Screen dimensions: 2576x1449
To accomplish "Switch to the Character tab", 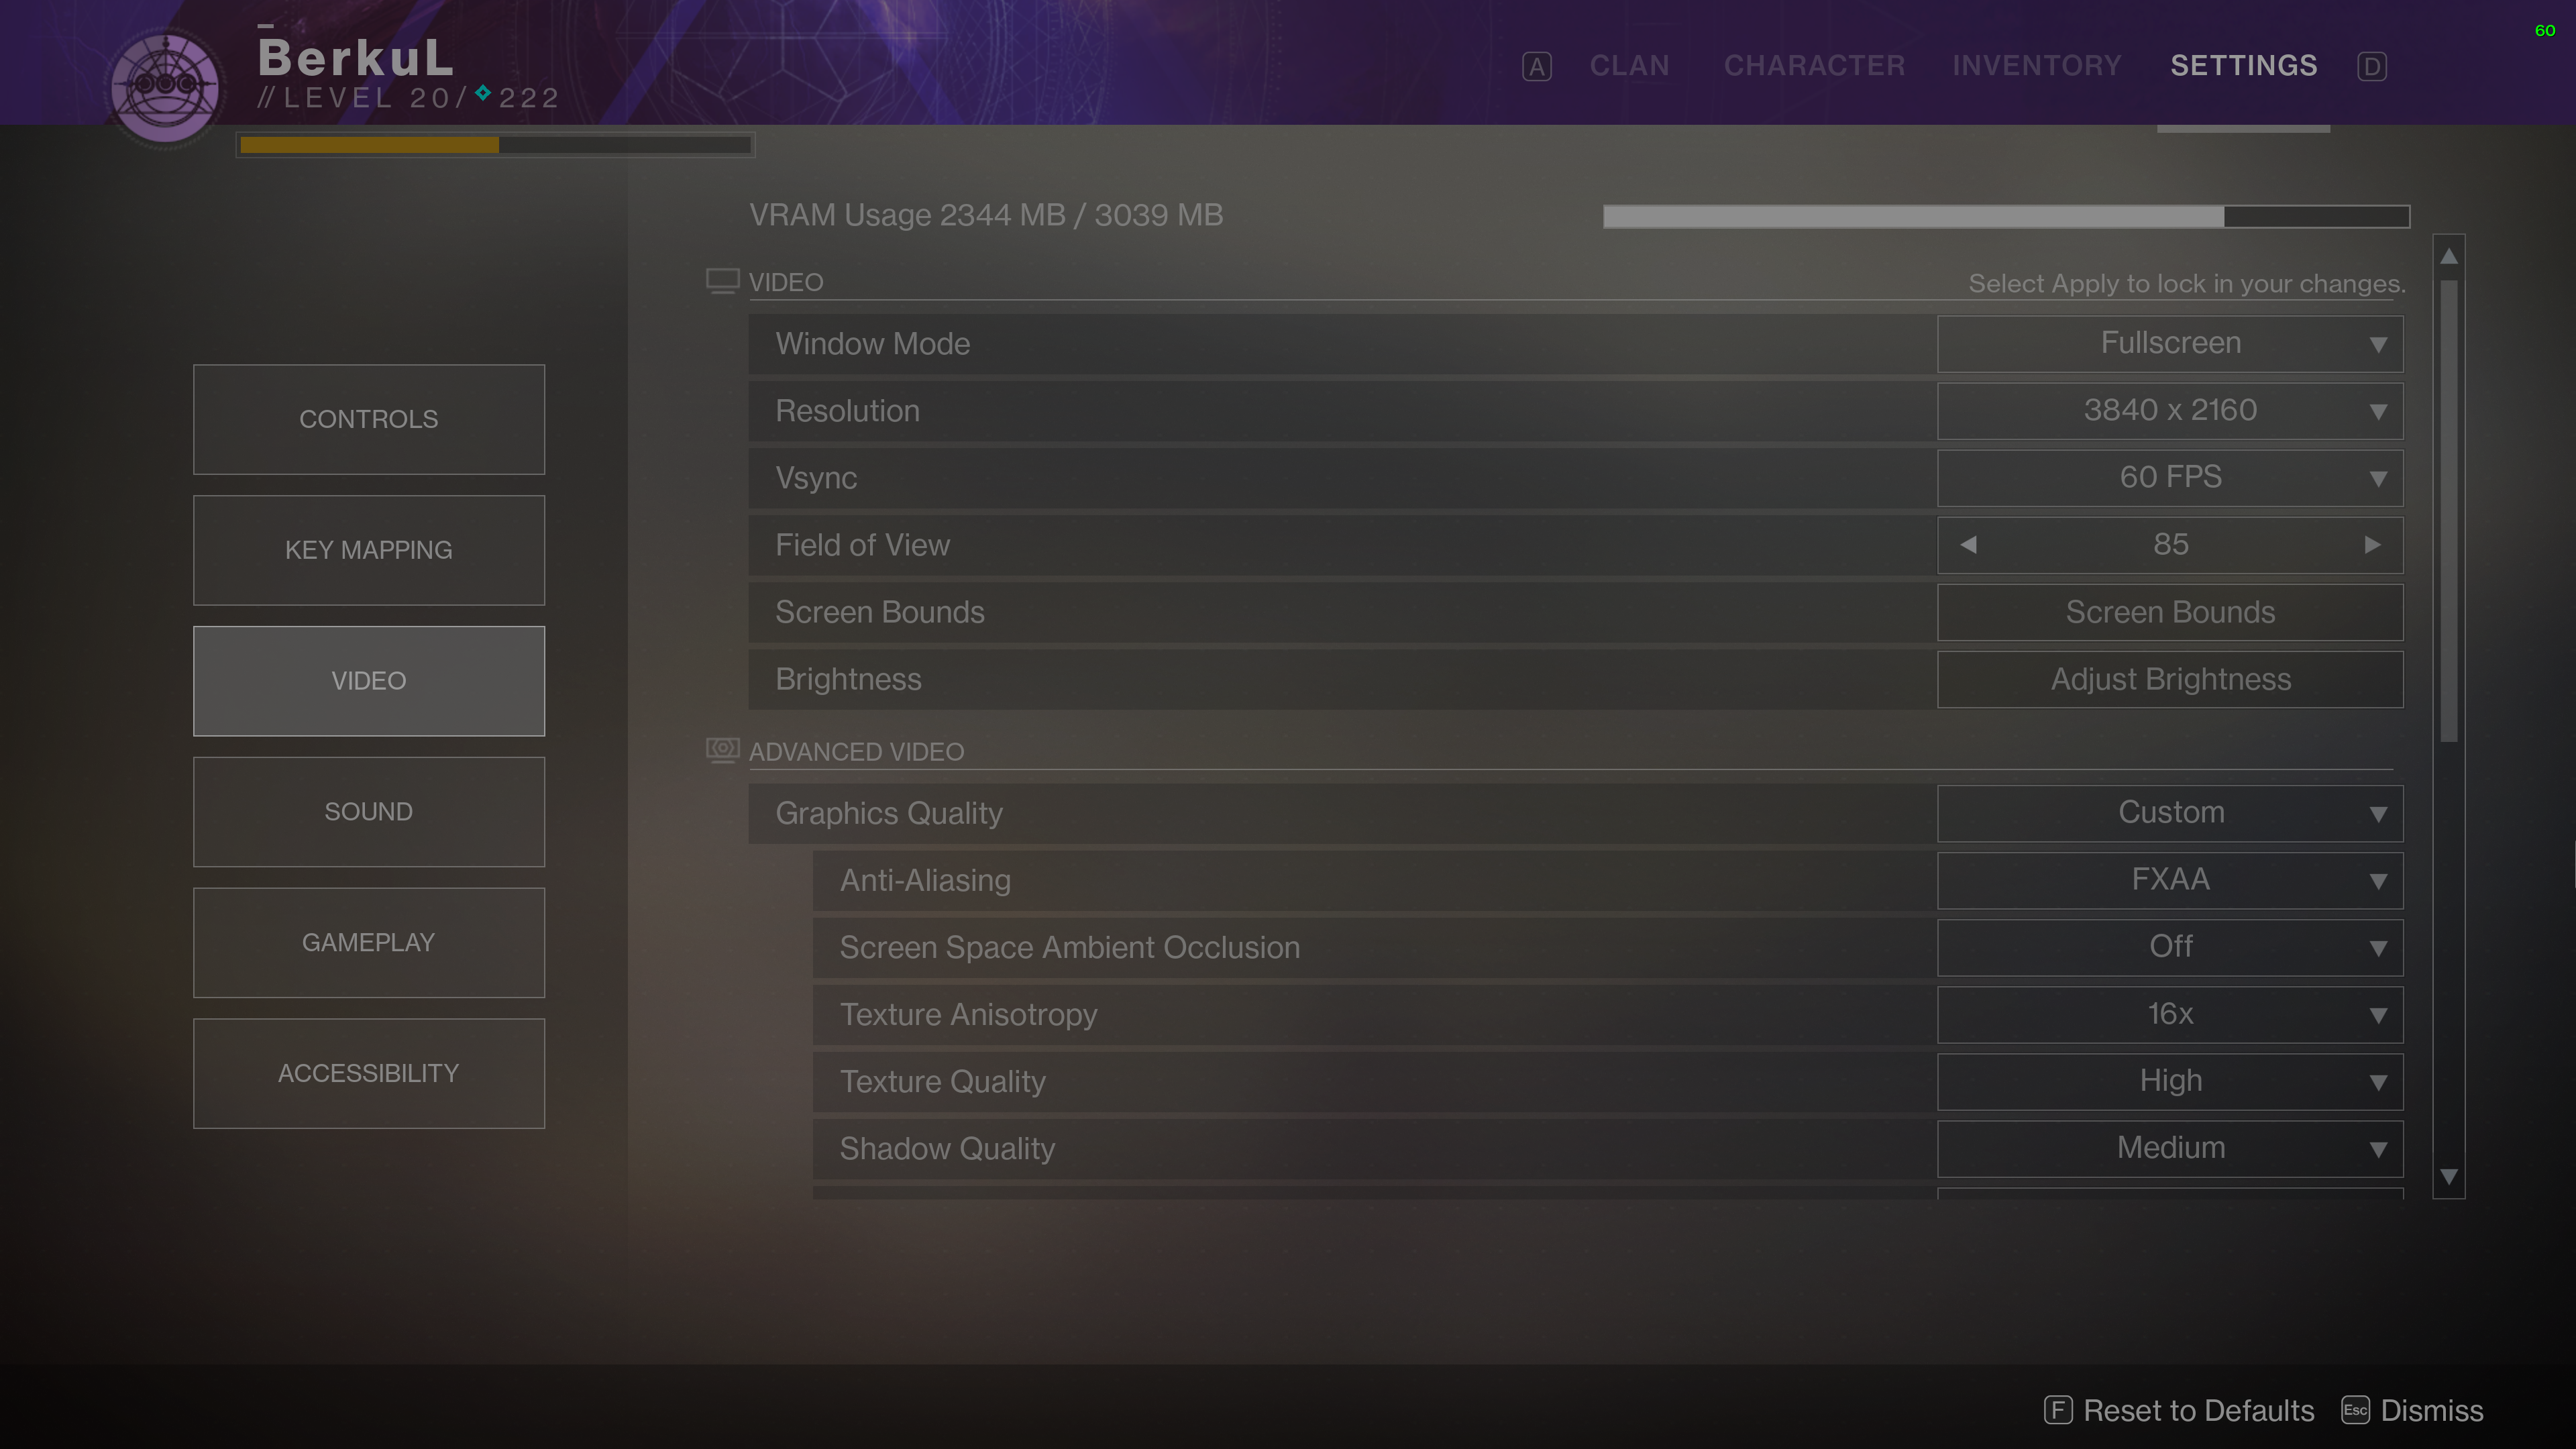I will [1814, 66].
